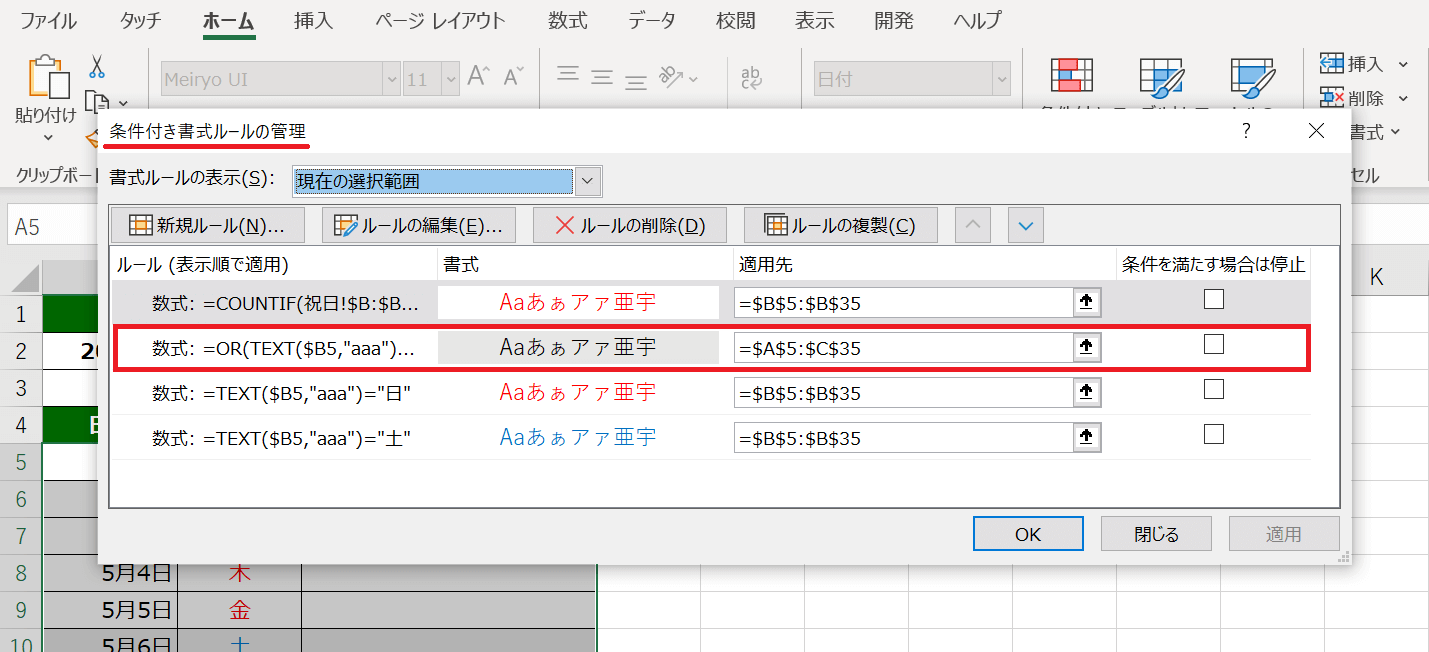
Task: Click the Edit Rule (ルールの編集) button
Action: pyautogui.click(x=418, y=225)
